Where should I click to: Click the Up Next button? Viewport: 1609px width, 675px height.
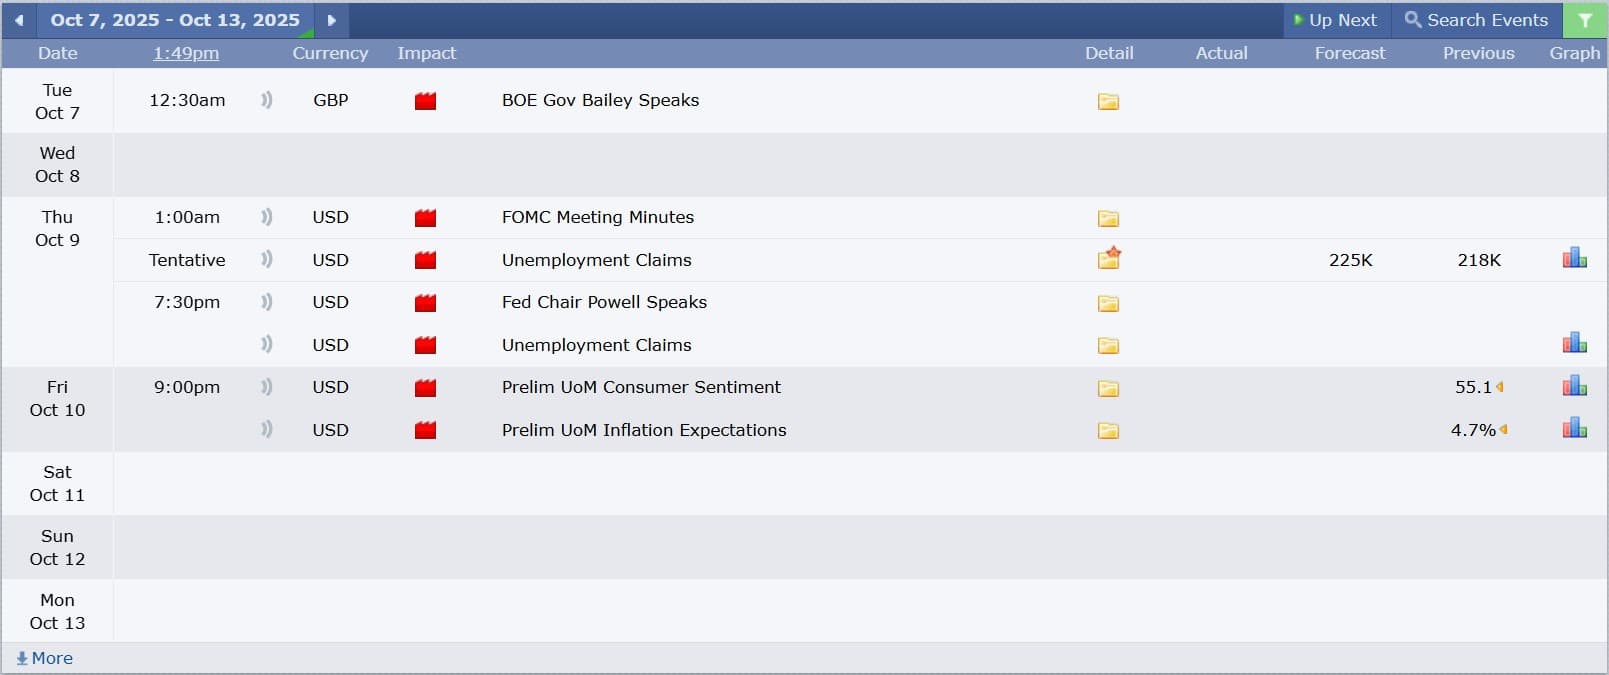[1336, 20]
